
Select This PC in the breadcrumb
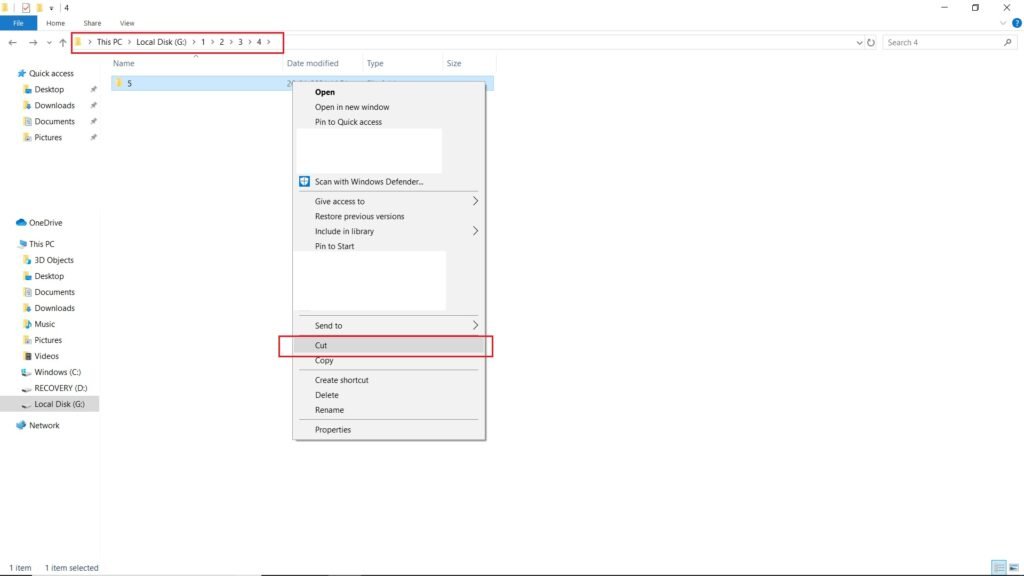pyautogui.click(x=109, y=42)
